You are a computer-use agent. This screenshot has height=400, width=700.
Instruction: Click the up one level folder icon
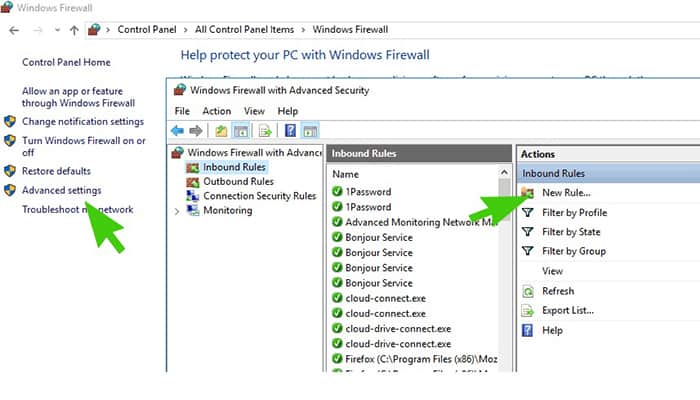[221, 130]
